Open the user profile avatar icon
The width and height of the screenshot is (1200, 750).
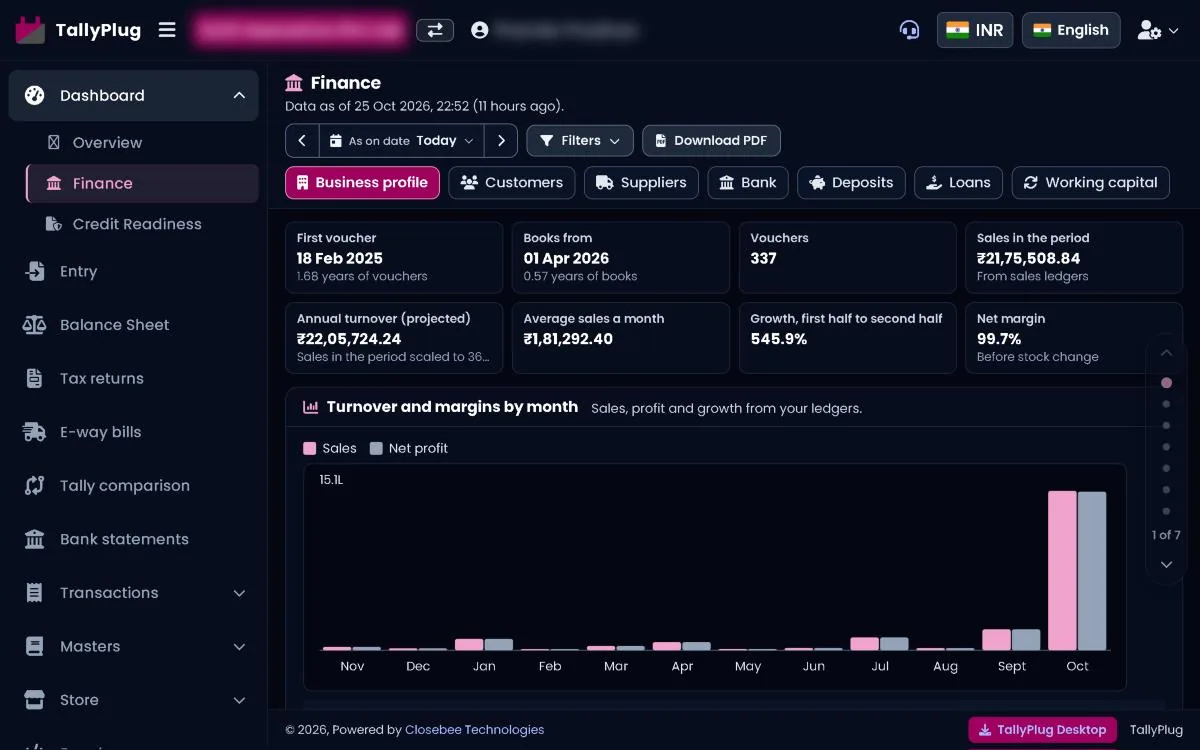point(480,30)
